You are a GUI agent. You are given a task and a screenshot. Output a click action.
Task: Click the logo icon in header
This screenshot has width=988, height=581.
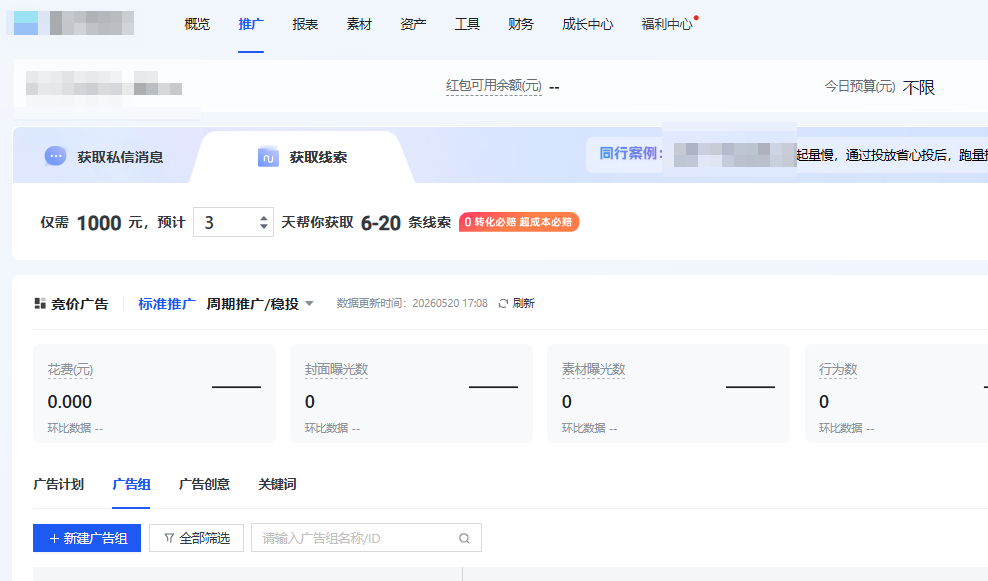click(x=26, y=23)
